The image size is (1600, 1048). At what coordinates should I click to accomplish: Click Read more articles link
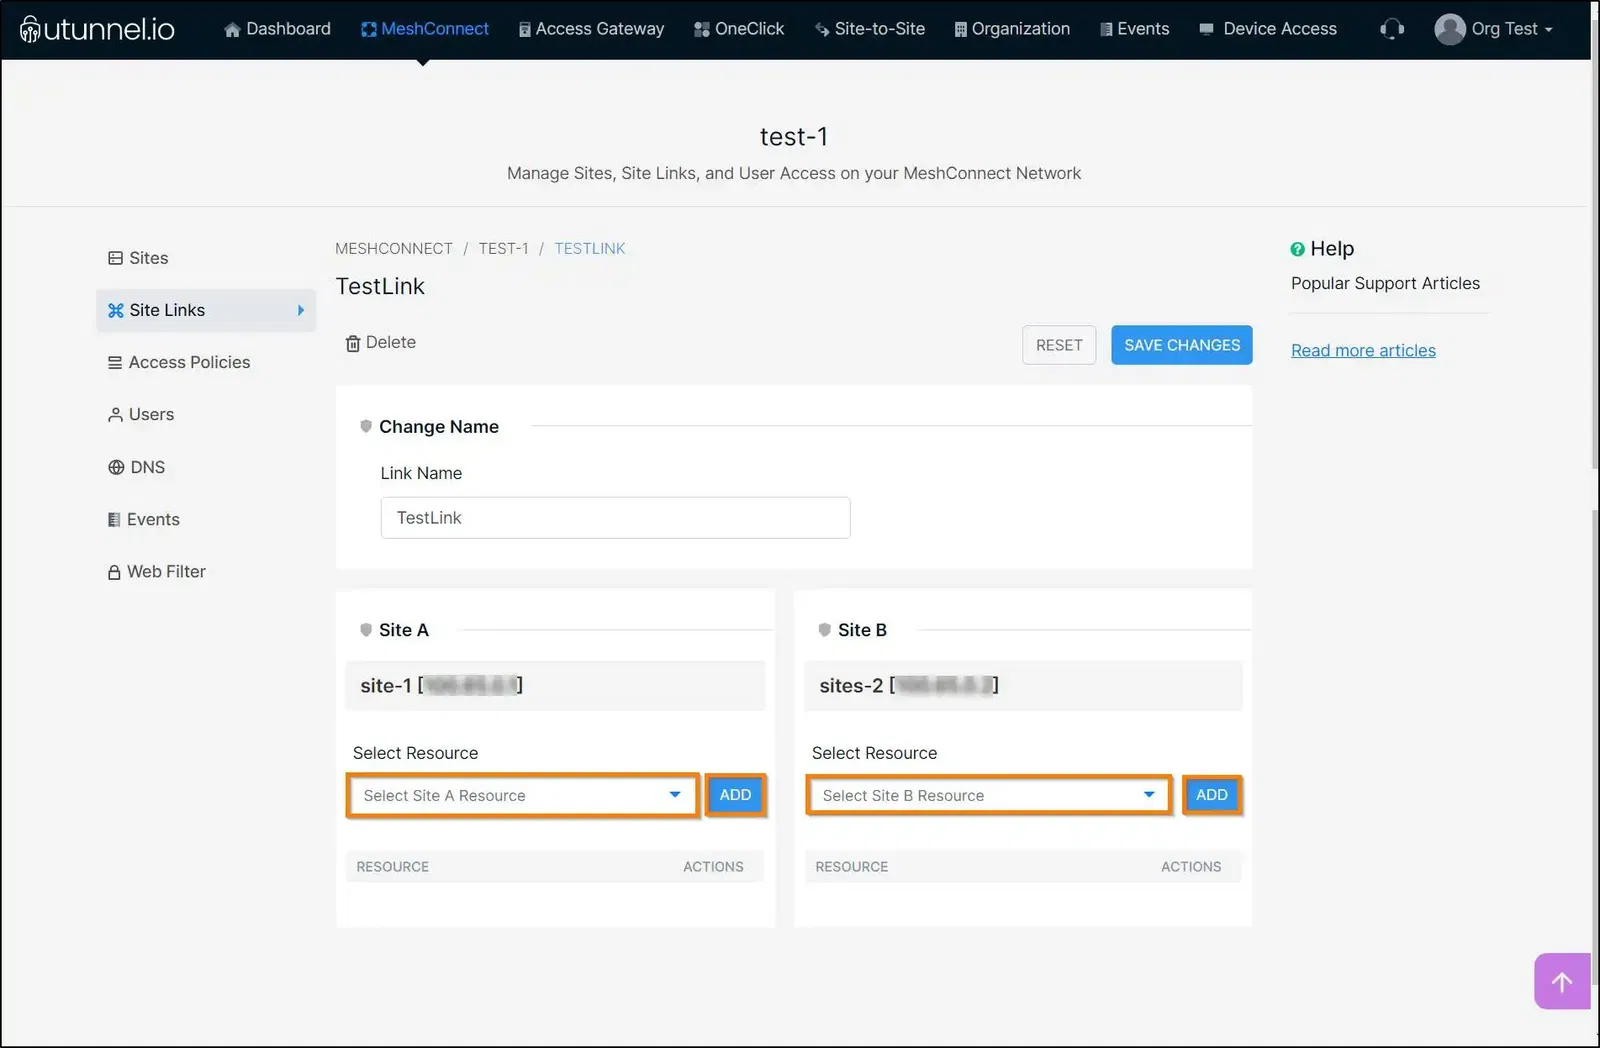(1363, 350)
